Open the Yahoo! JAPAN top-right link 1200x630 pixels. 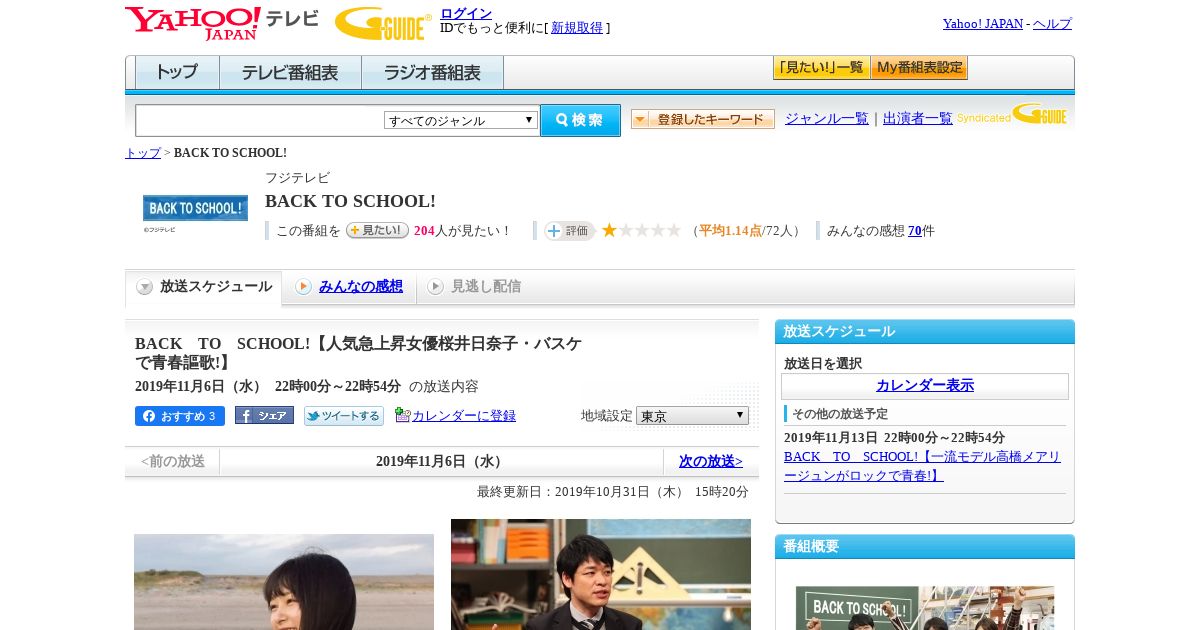tap(983, 24)
